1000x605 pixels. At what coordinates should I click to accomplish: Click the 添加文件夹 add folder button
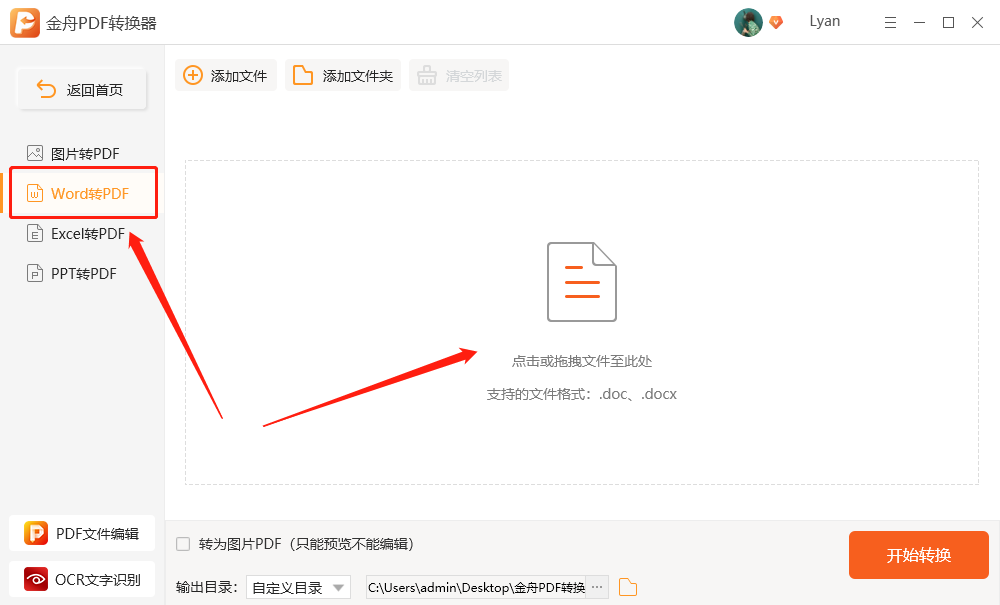point(342,75)
